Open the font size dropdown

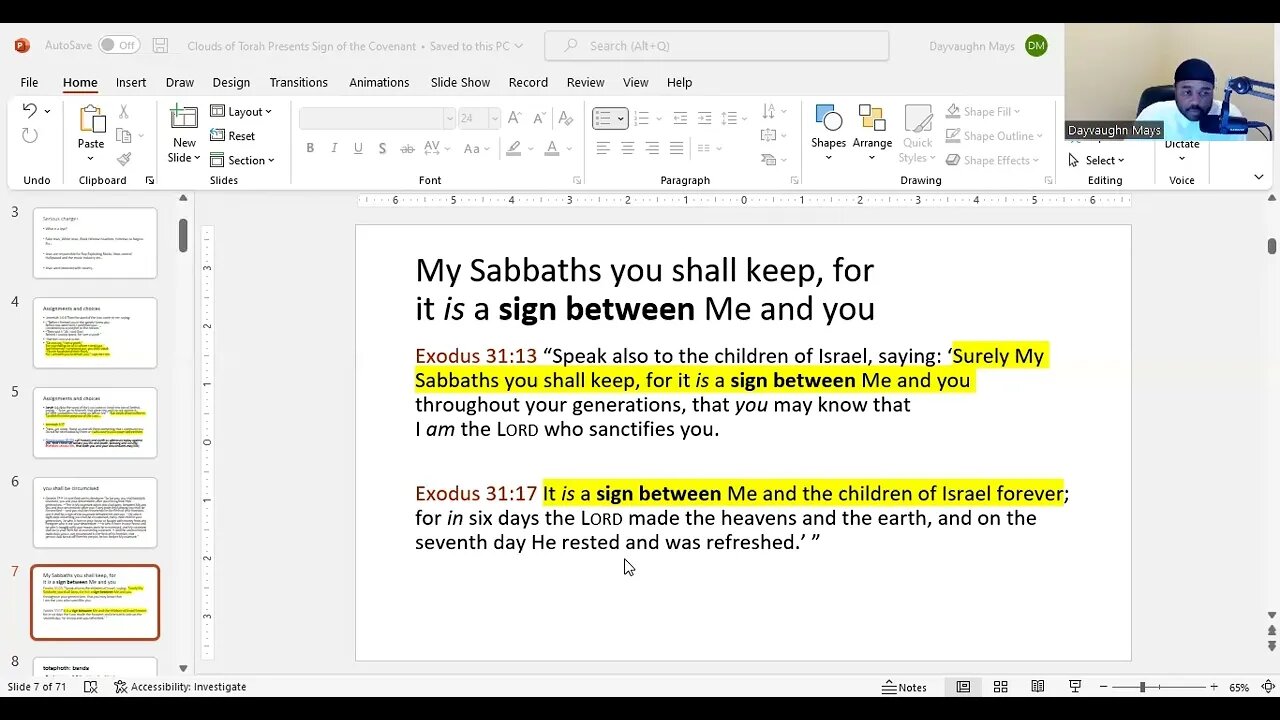494,118
